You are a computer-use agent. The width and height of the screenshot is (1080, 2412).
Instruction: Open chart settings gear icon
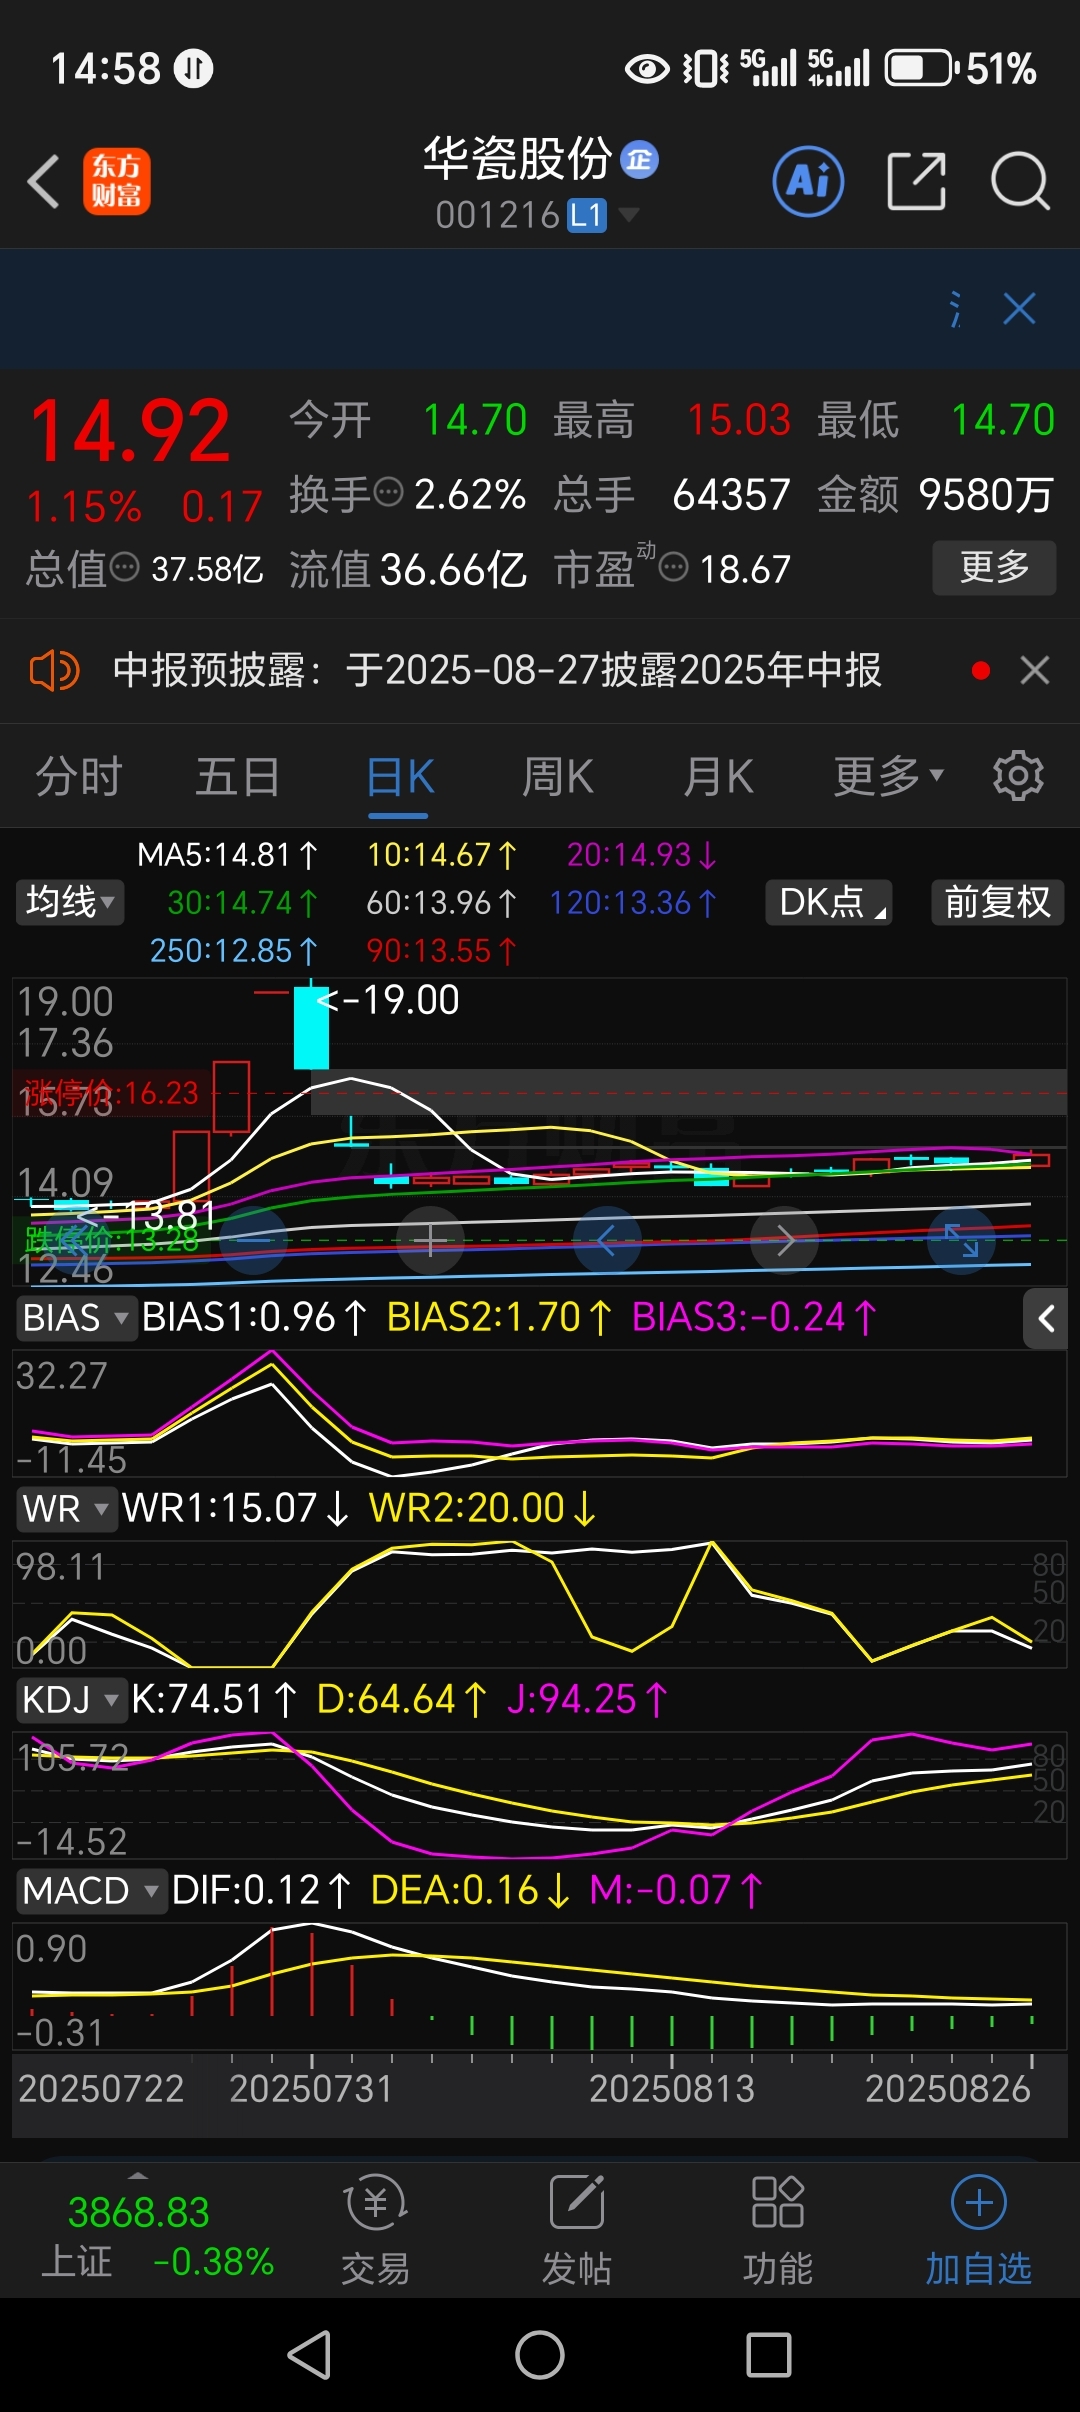[1018, 776]
